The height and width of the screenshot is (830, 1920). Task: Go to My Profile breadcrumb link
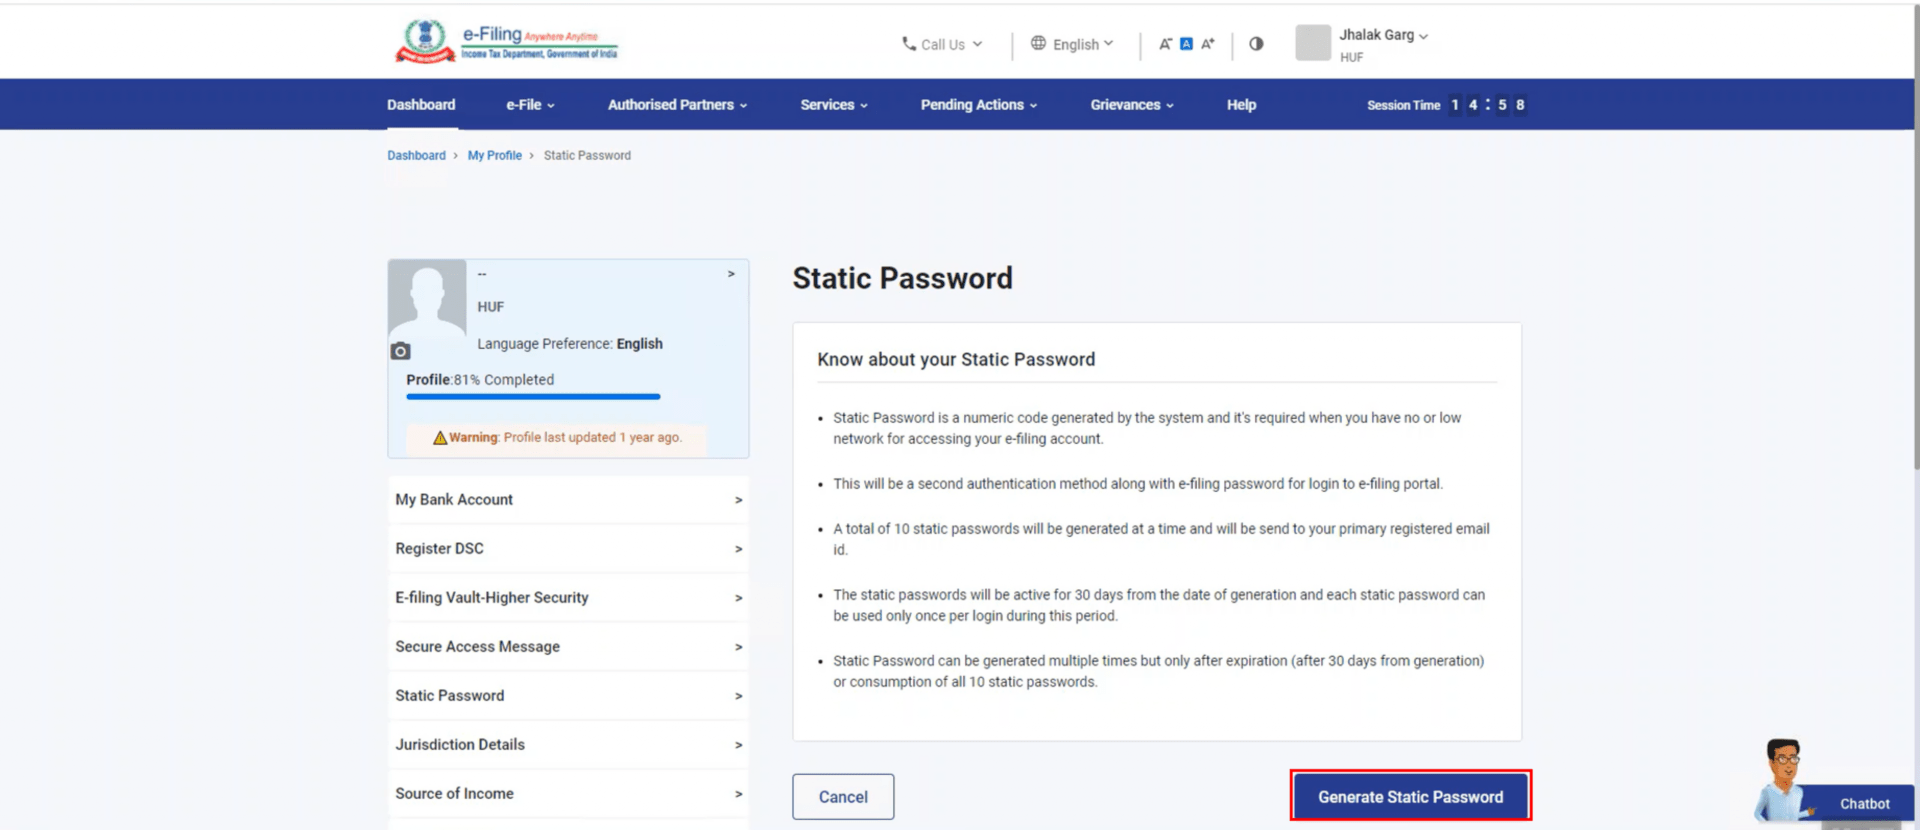(494, 156)
